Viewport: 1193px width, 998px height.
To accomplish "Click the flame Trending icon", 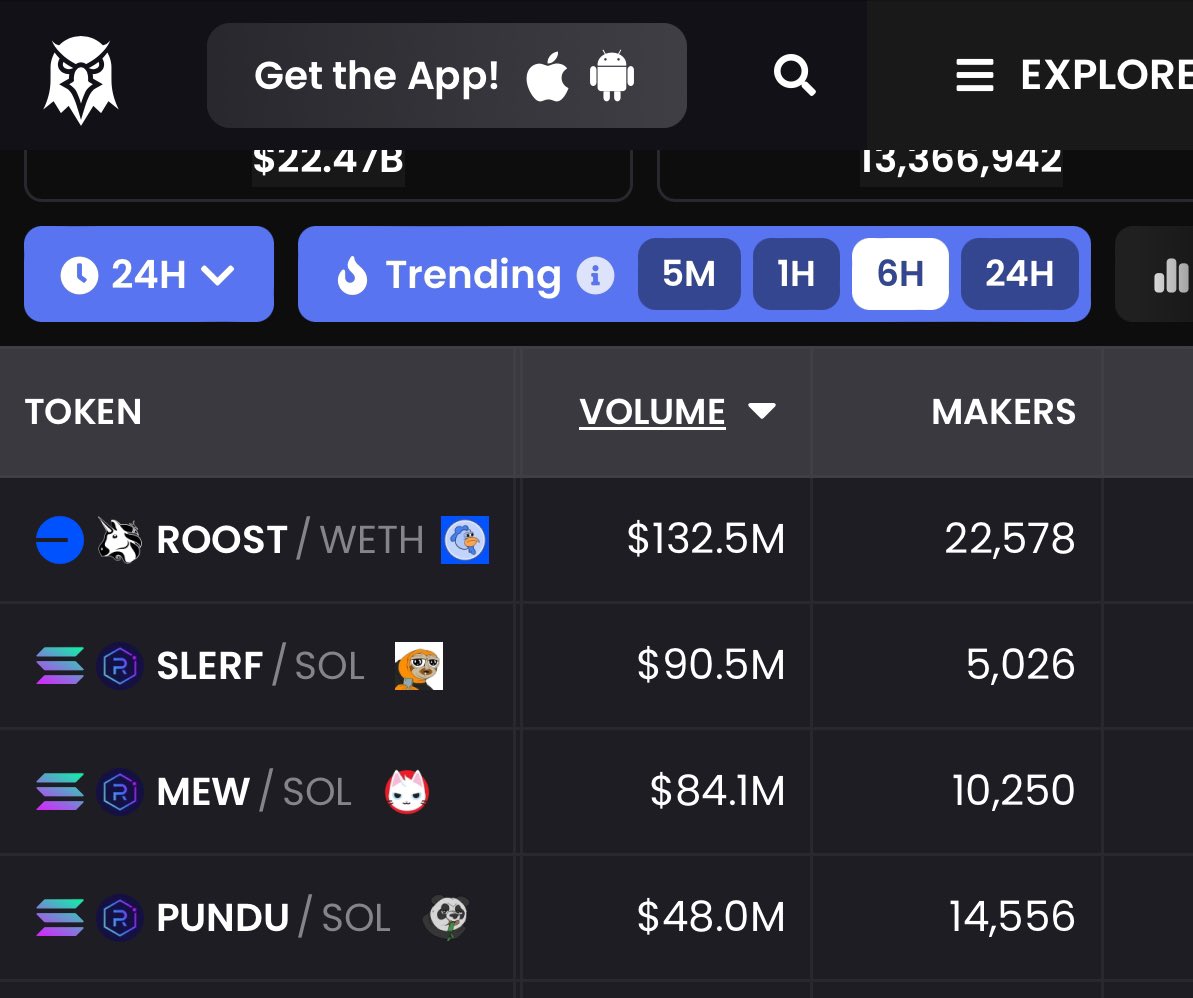I will (352, 275).
